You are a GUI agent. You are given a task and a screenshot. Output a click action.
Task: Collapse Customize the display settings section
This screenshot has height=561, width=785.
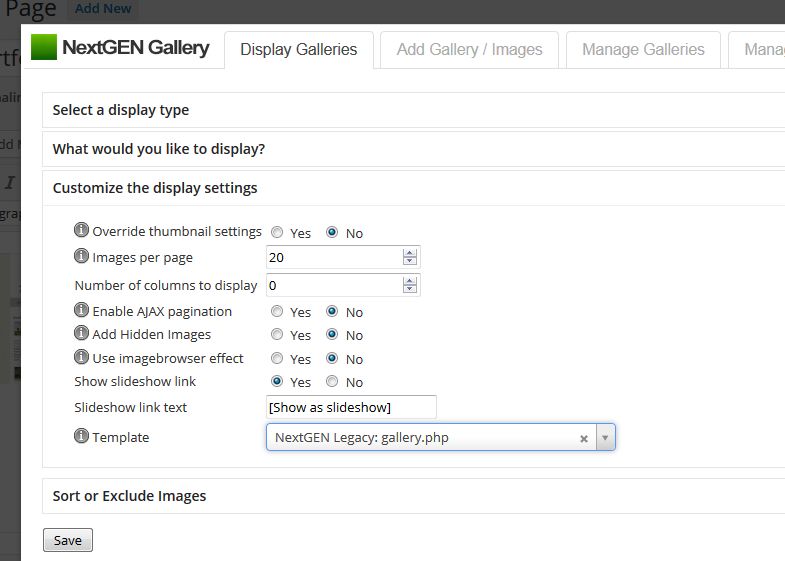414,188
